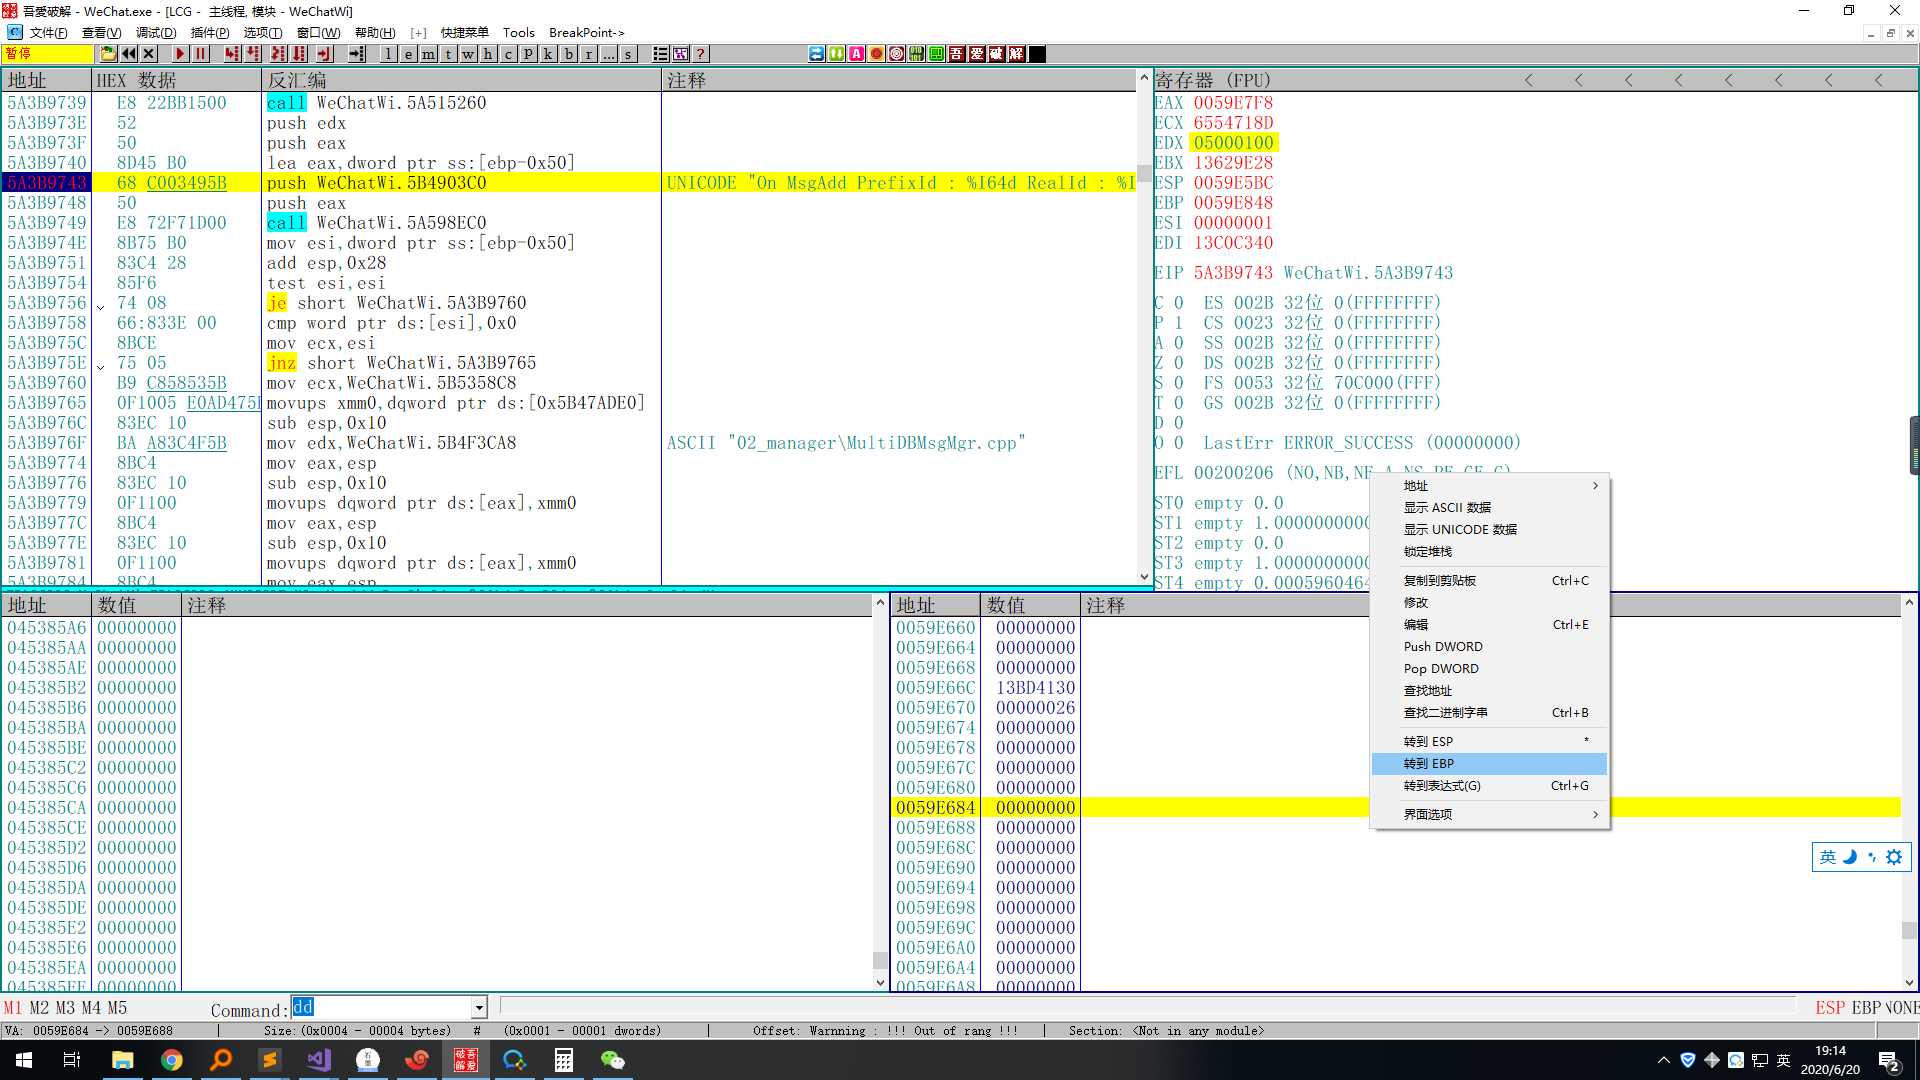Image resolution: width=1920 pixels, height=1080 pixels.
Task: Click the Close program X toolbar icon
Action: pos(149,54)
